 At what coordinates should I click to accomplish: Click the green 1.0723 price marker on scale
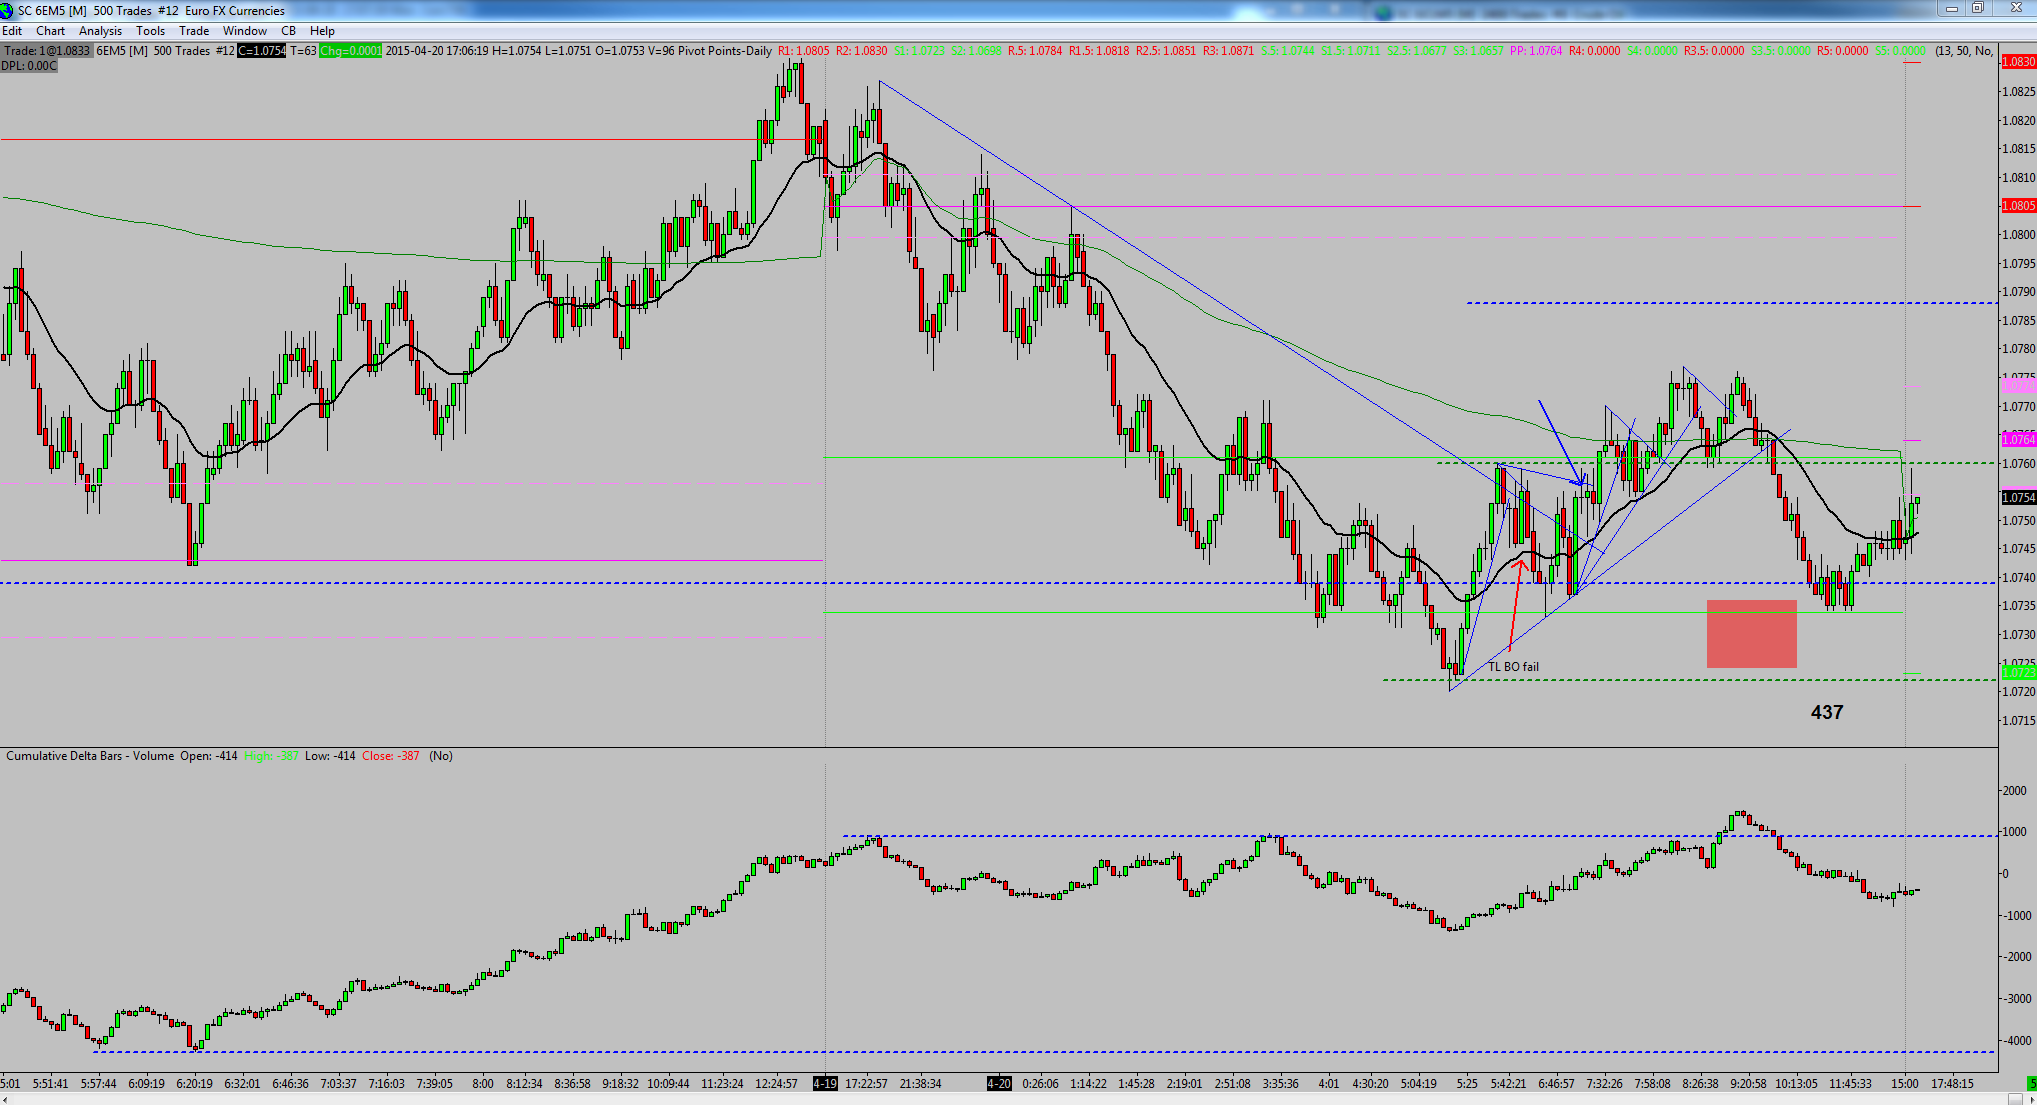(2018, 673)
